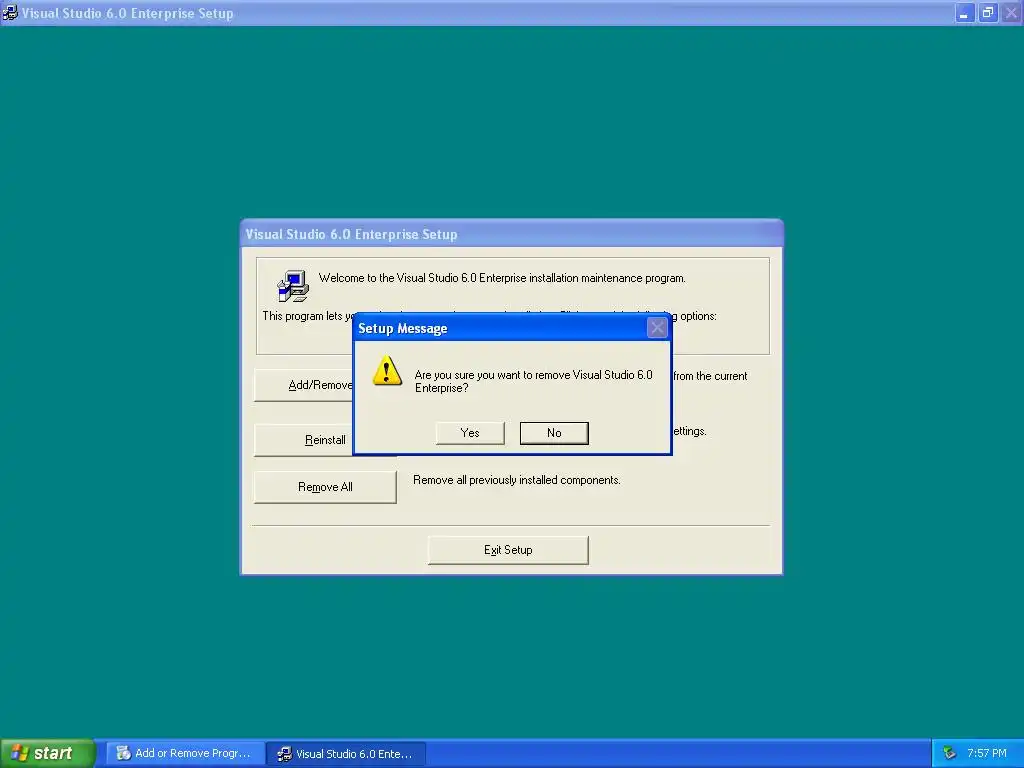Switch to Add or Remove Programs taskbar item
The image size is (1024, 768).
[185, 754]
